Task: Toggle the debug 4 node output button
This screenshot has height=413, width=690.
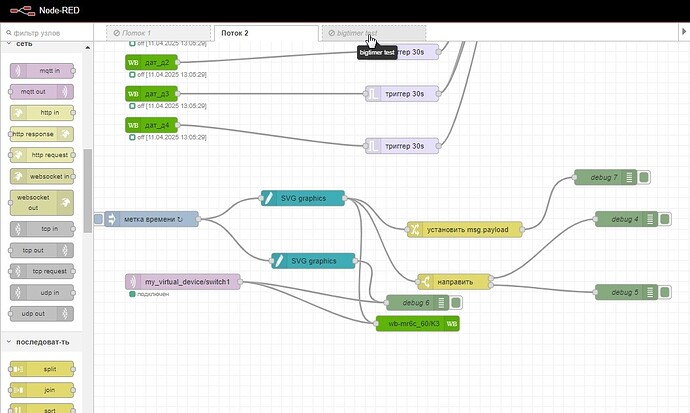Action: click(x=665, y=219)
